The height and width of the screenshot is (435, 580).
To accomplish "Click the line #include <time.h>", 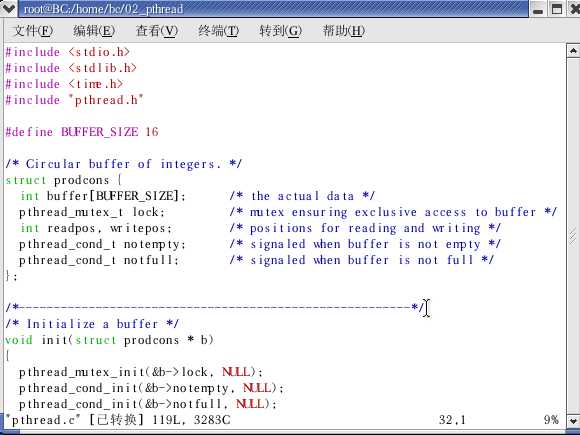I will pos(64,84).
